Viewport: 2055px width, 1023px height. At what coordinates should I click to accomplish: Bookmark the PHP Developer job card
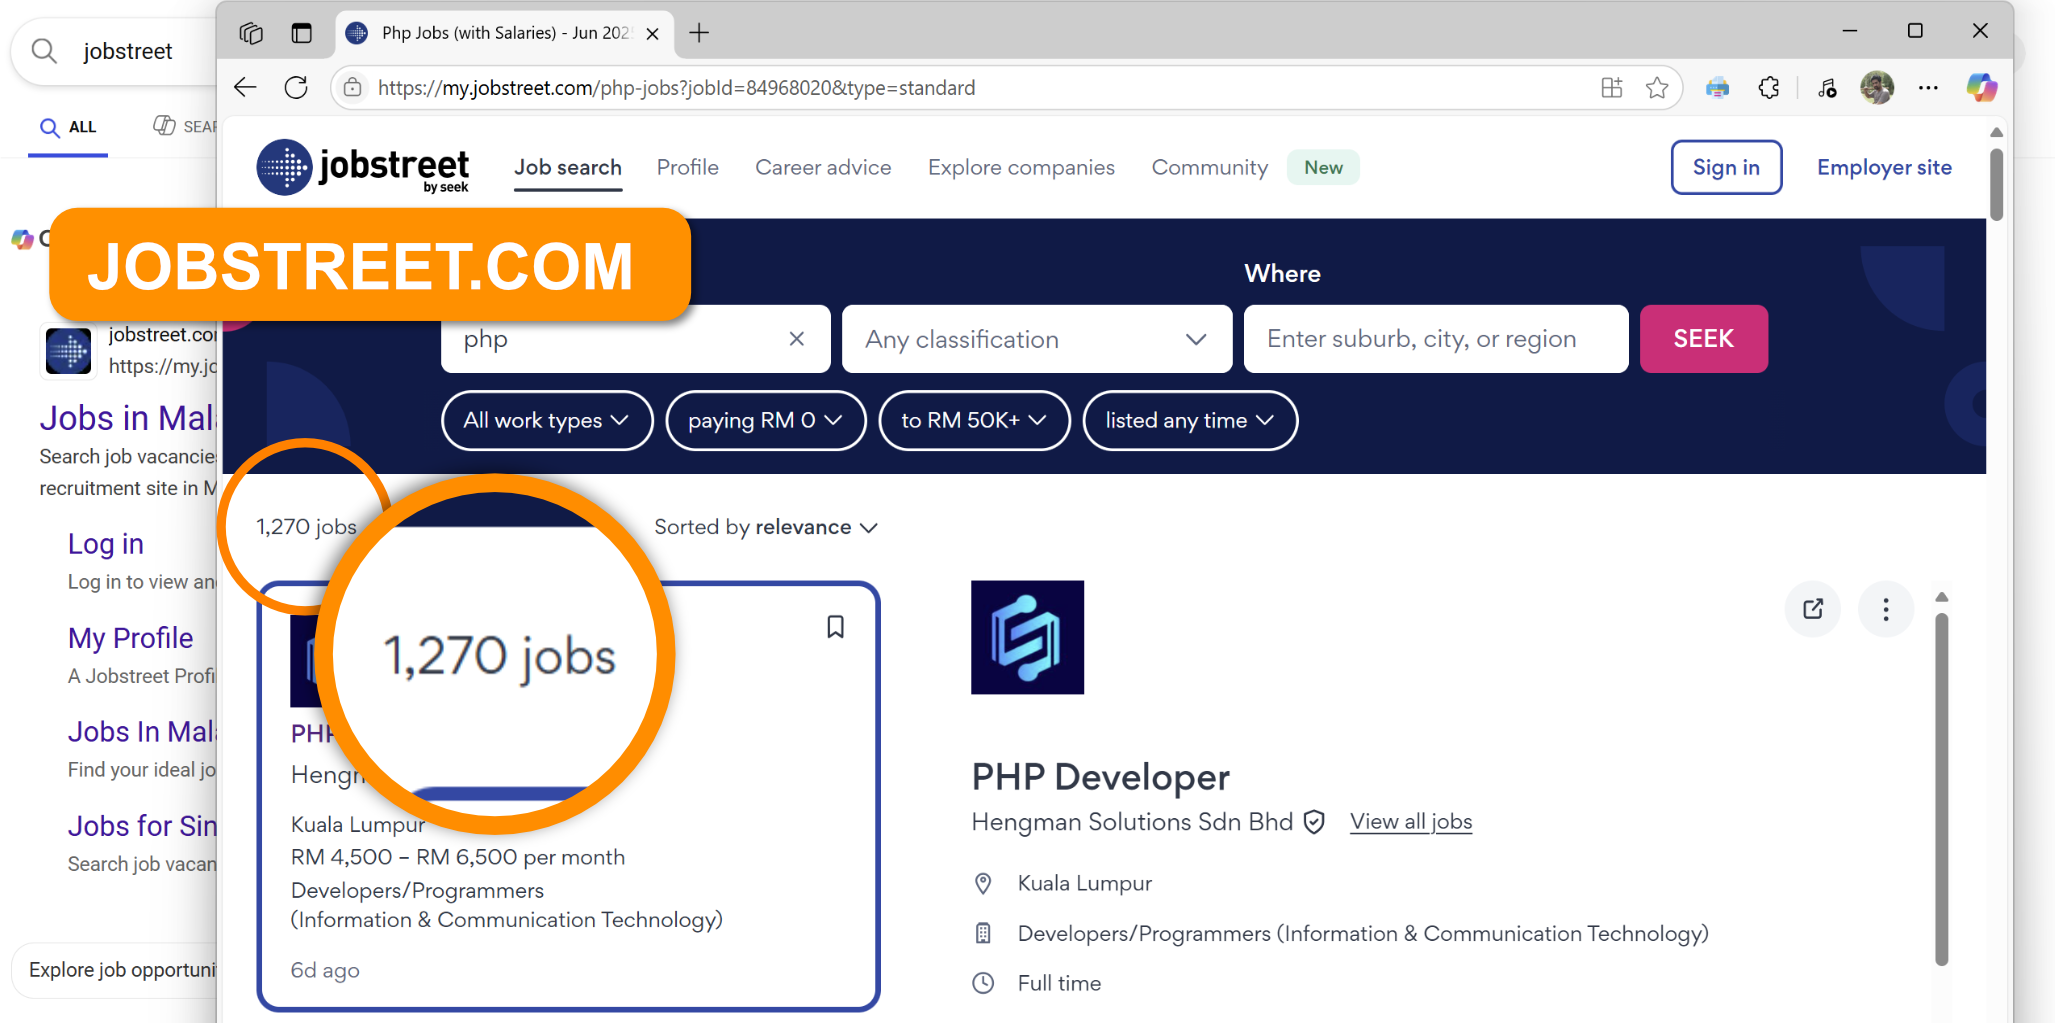[x=836, y=627]
